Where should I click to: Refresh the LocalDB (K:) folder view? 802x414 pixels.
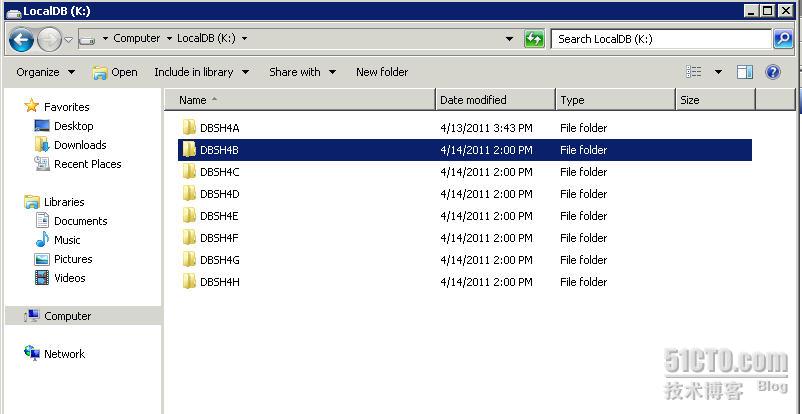(x=534, y=39)
